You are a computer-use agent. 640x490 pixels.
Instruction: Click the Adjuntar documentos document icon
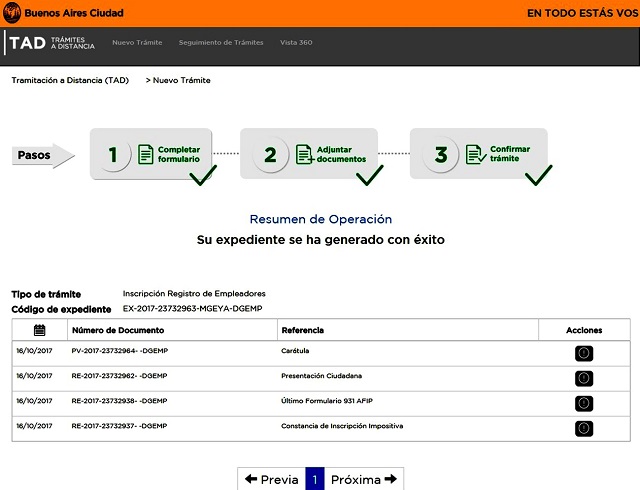[x=304, y=154]
